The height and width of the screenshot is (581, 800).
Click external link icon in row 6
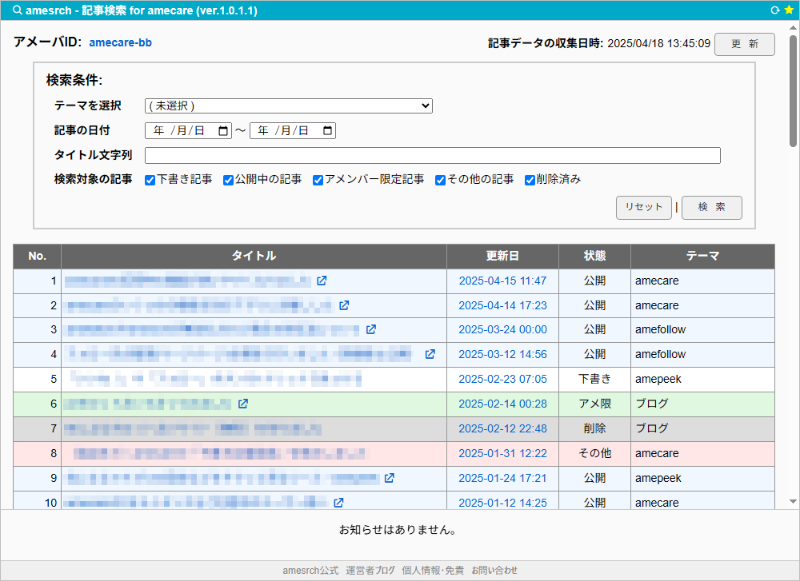[243, 404]
